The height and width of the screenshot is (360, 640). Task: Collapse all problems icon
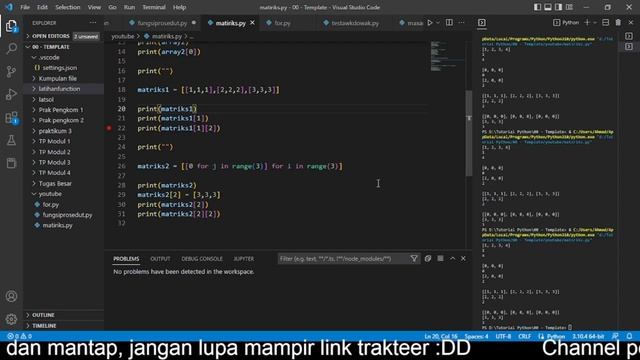(428, 258)
